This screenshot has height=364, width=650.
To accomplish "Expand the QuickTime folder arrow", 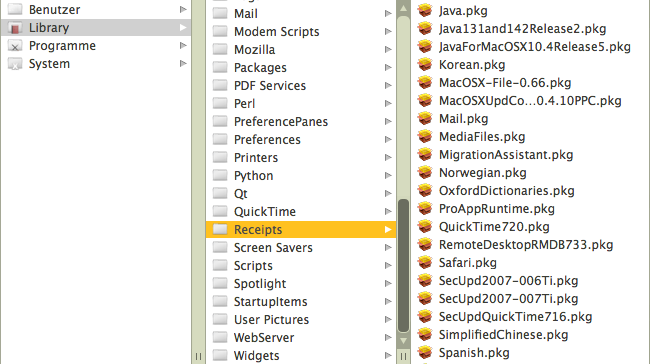I will pos(388,211).
